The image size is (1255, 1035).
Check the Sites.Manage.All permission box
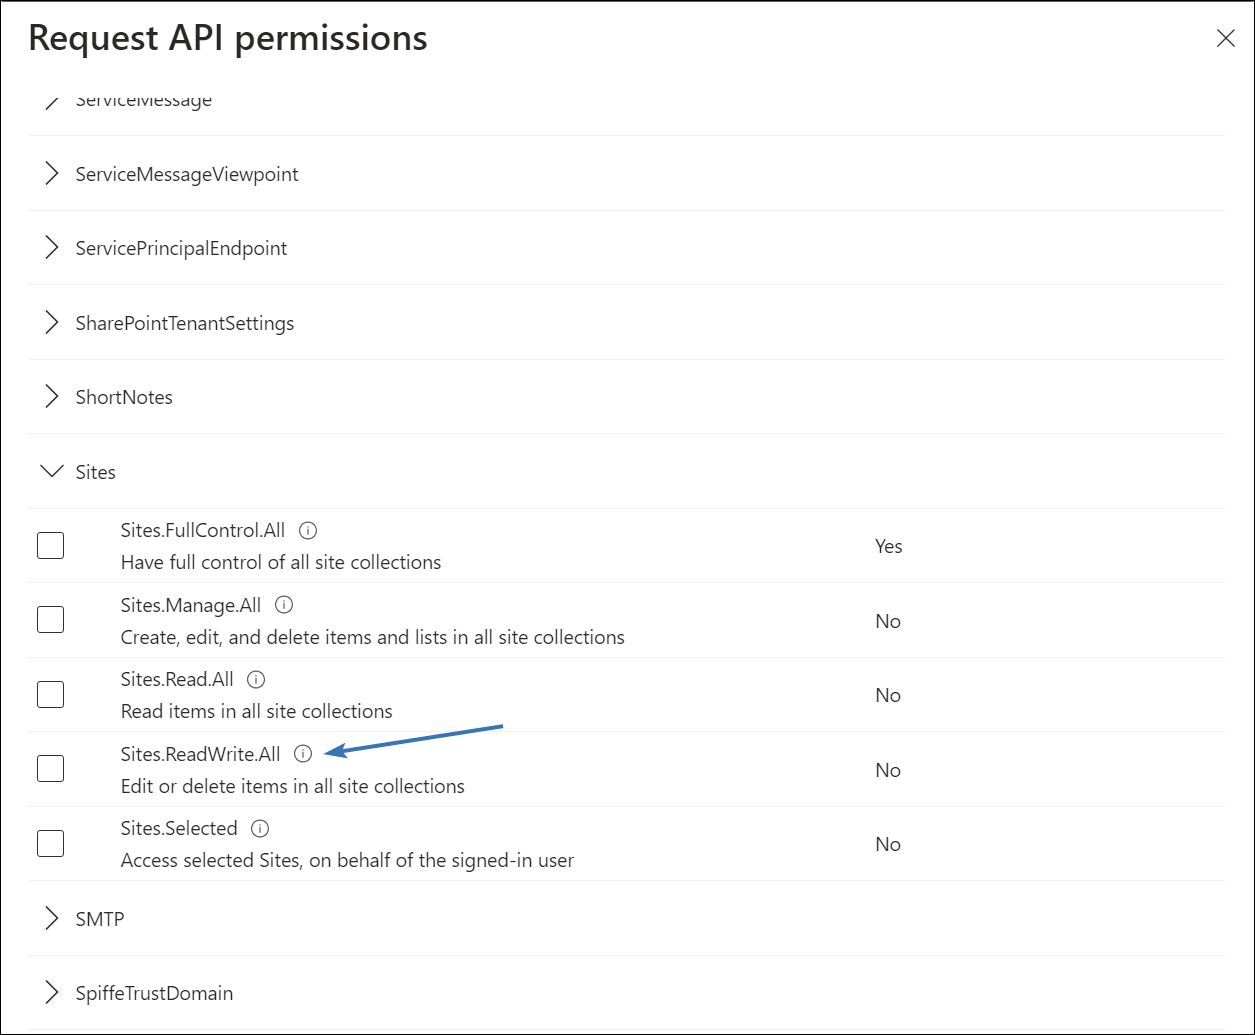click(x=50, y=620)
